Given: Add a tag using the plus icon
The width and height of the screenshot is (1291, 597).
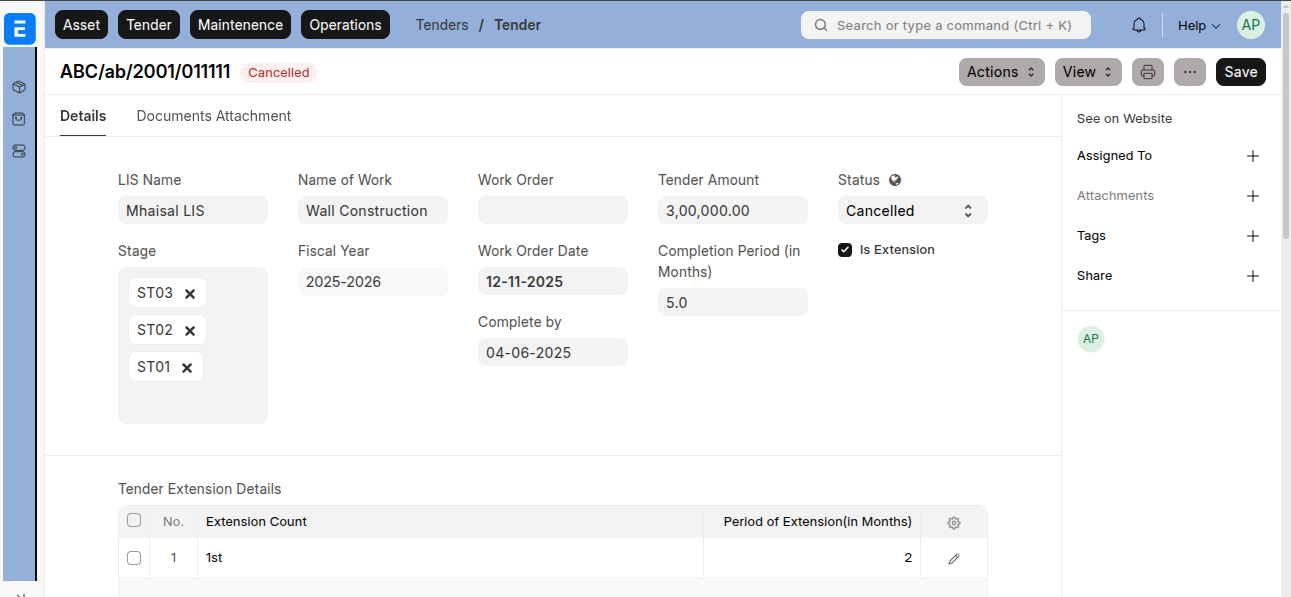Looking at the screenshot, I should (1252, 236).
